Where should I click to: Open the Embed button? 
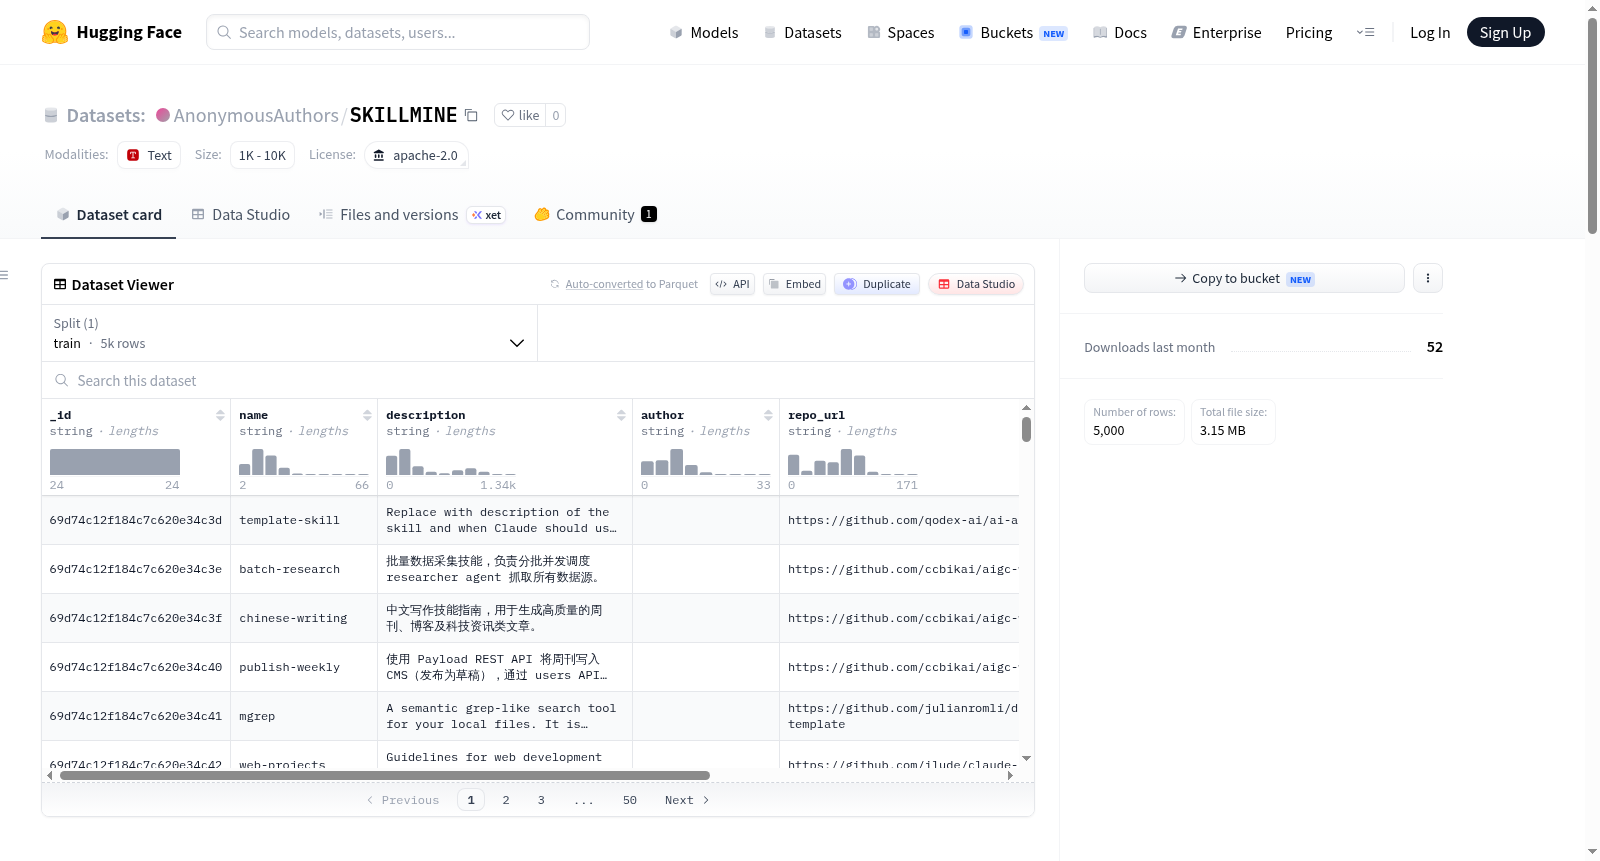tap(794, 284)
